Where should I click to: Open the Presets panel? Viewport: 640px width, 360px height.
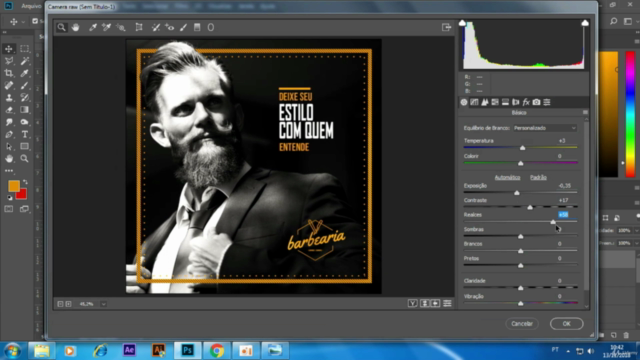click(547, 102)
